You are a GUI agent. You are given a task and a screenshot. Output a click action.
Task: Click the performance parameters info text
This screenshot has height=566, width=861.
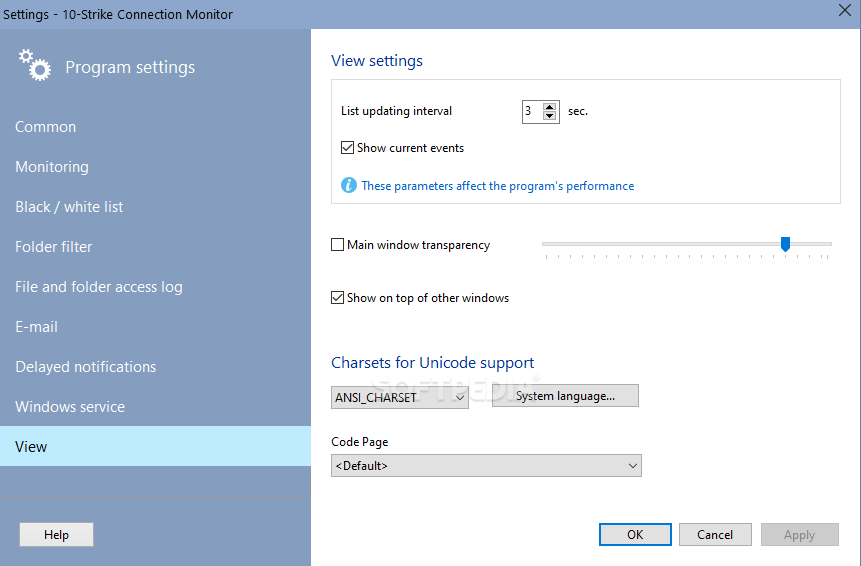pos(497,186)
